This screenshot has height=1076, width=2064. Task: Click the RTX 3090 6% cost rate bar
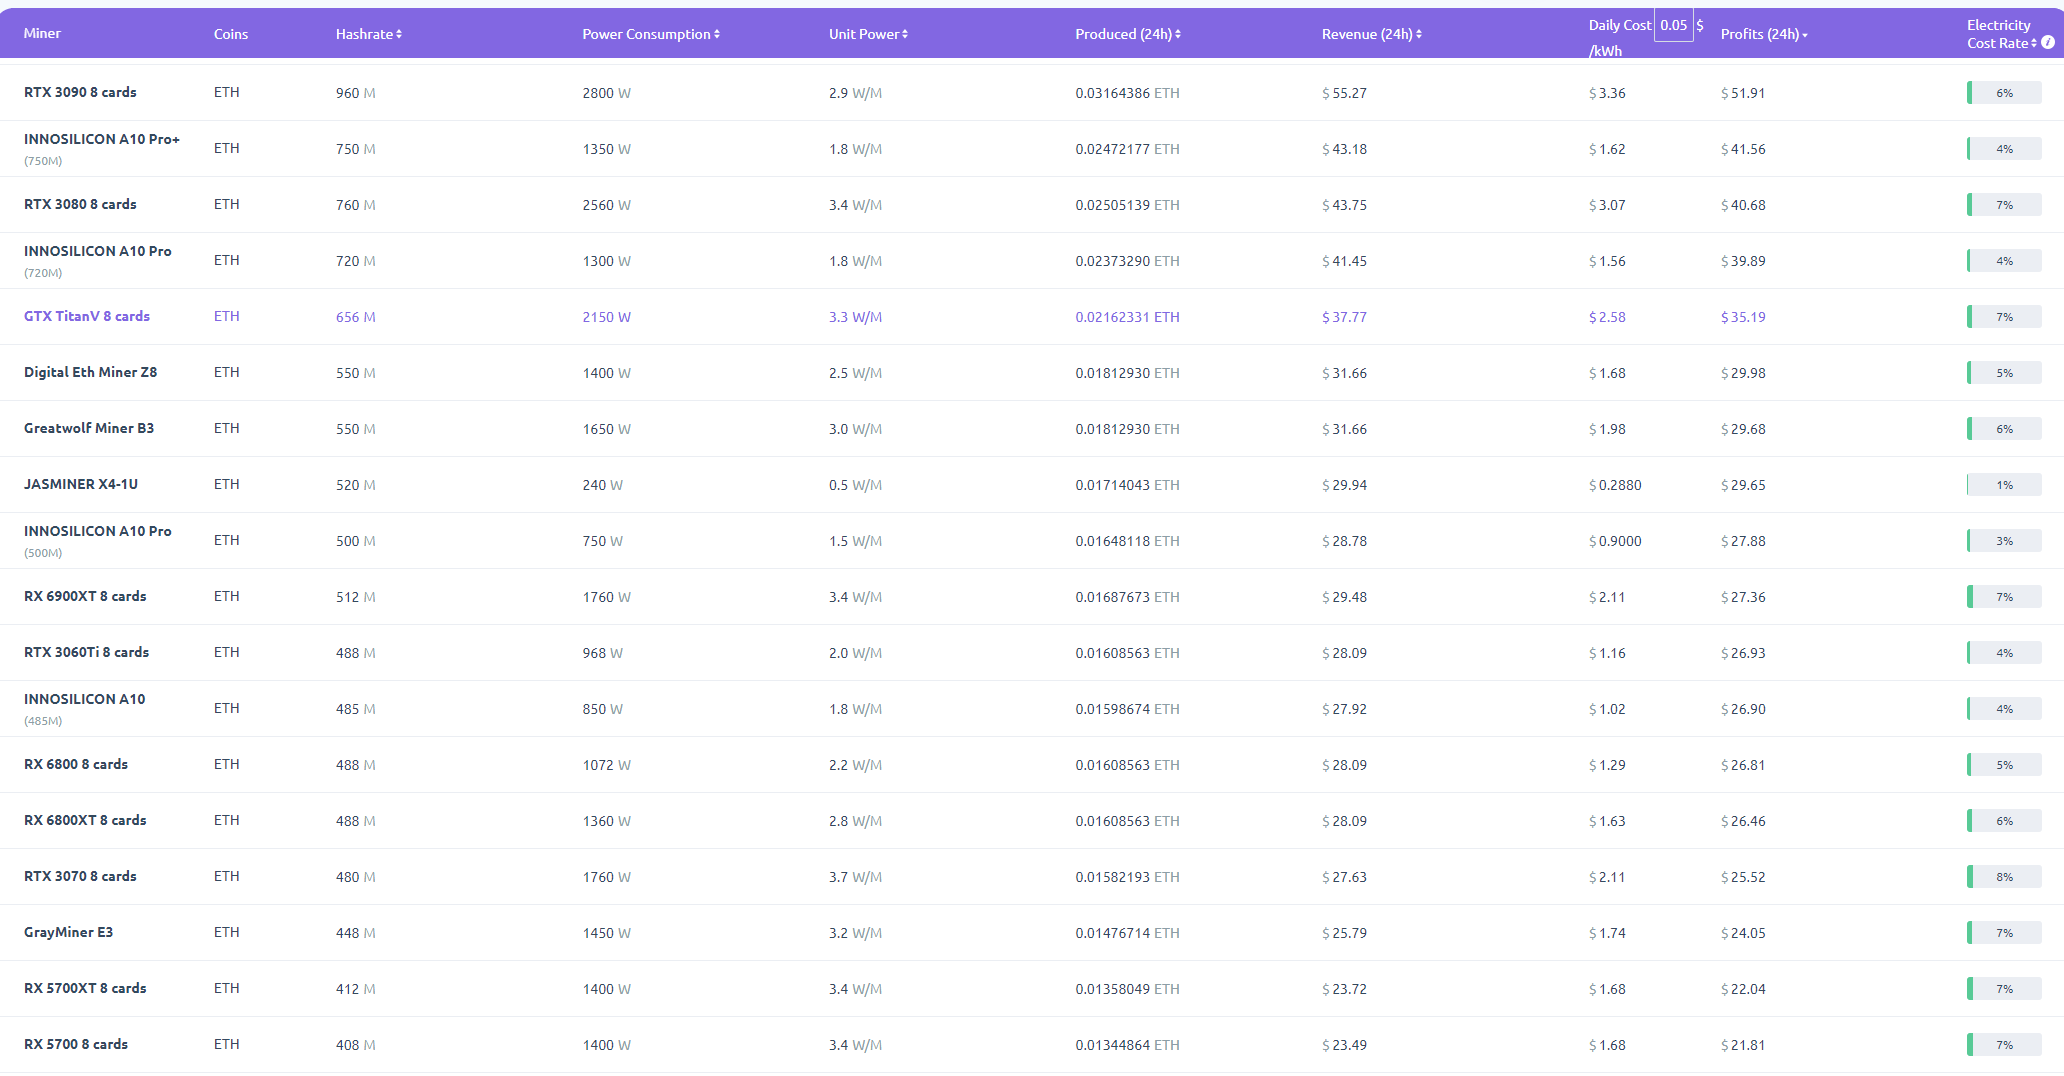(2003, 93)
